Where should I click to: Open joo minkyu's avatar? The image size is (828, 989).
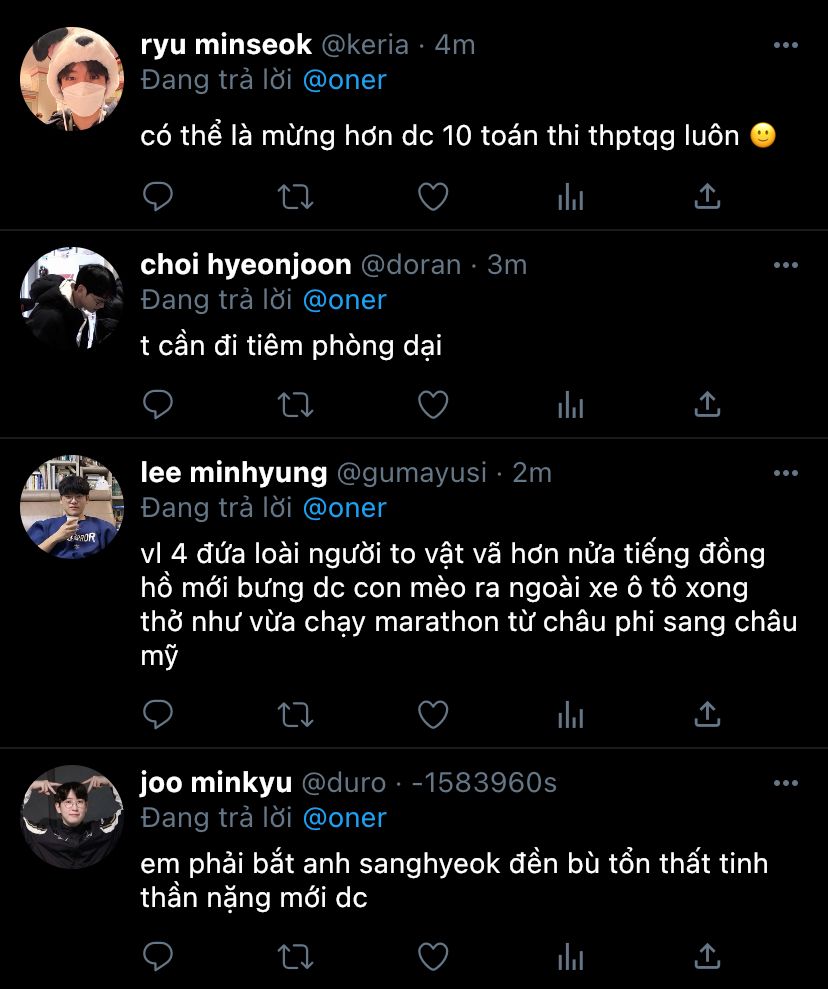tap(71, 817)
